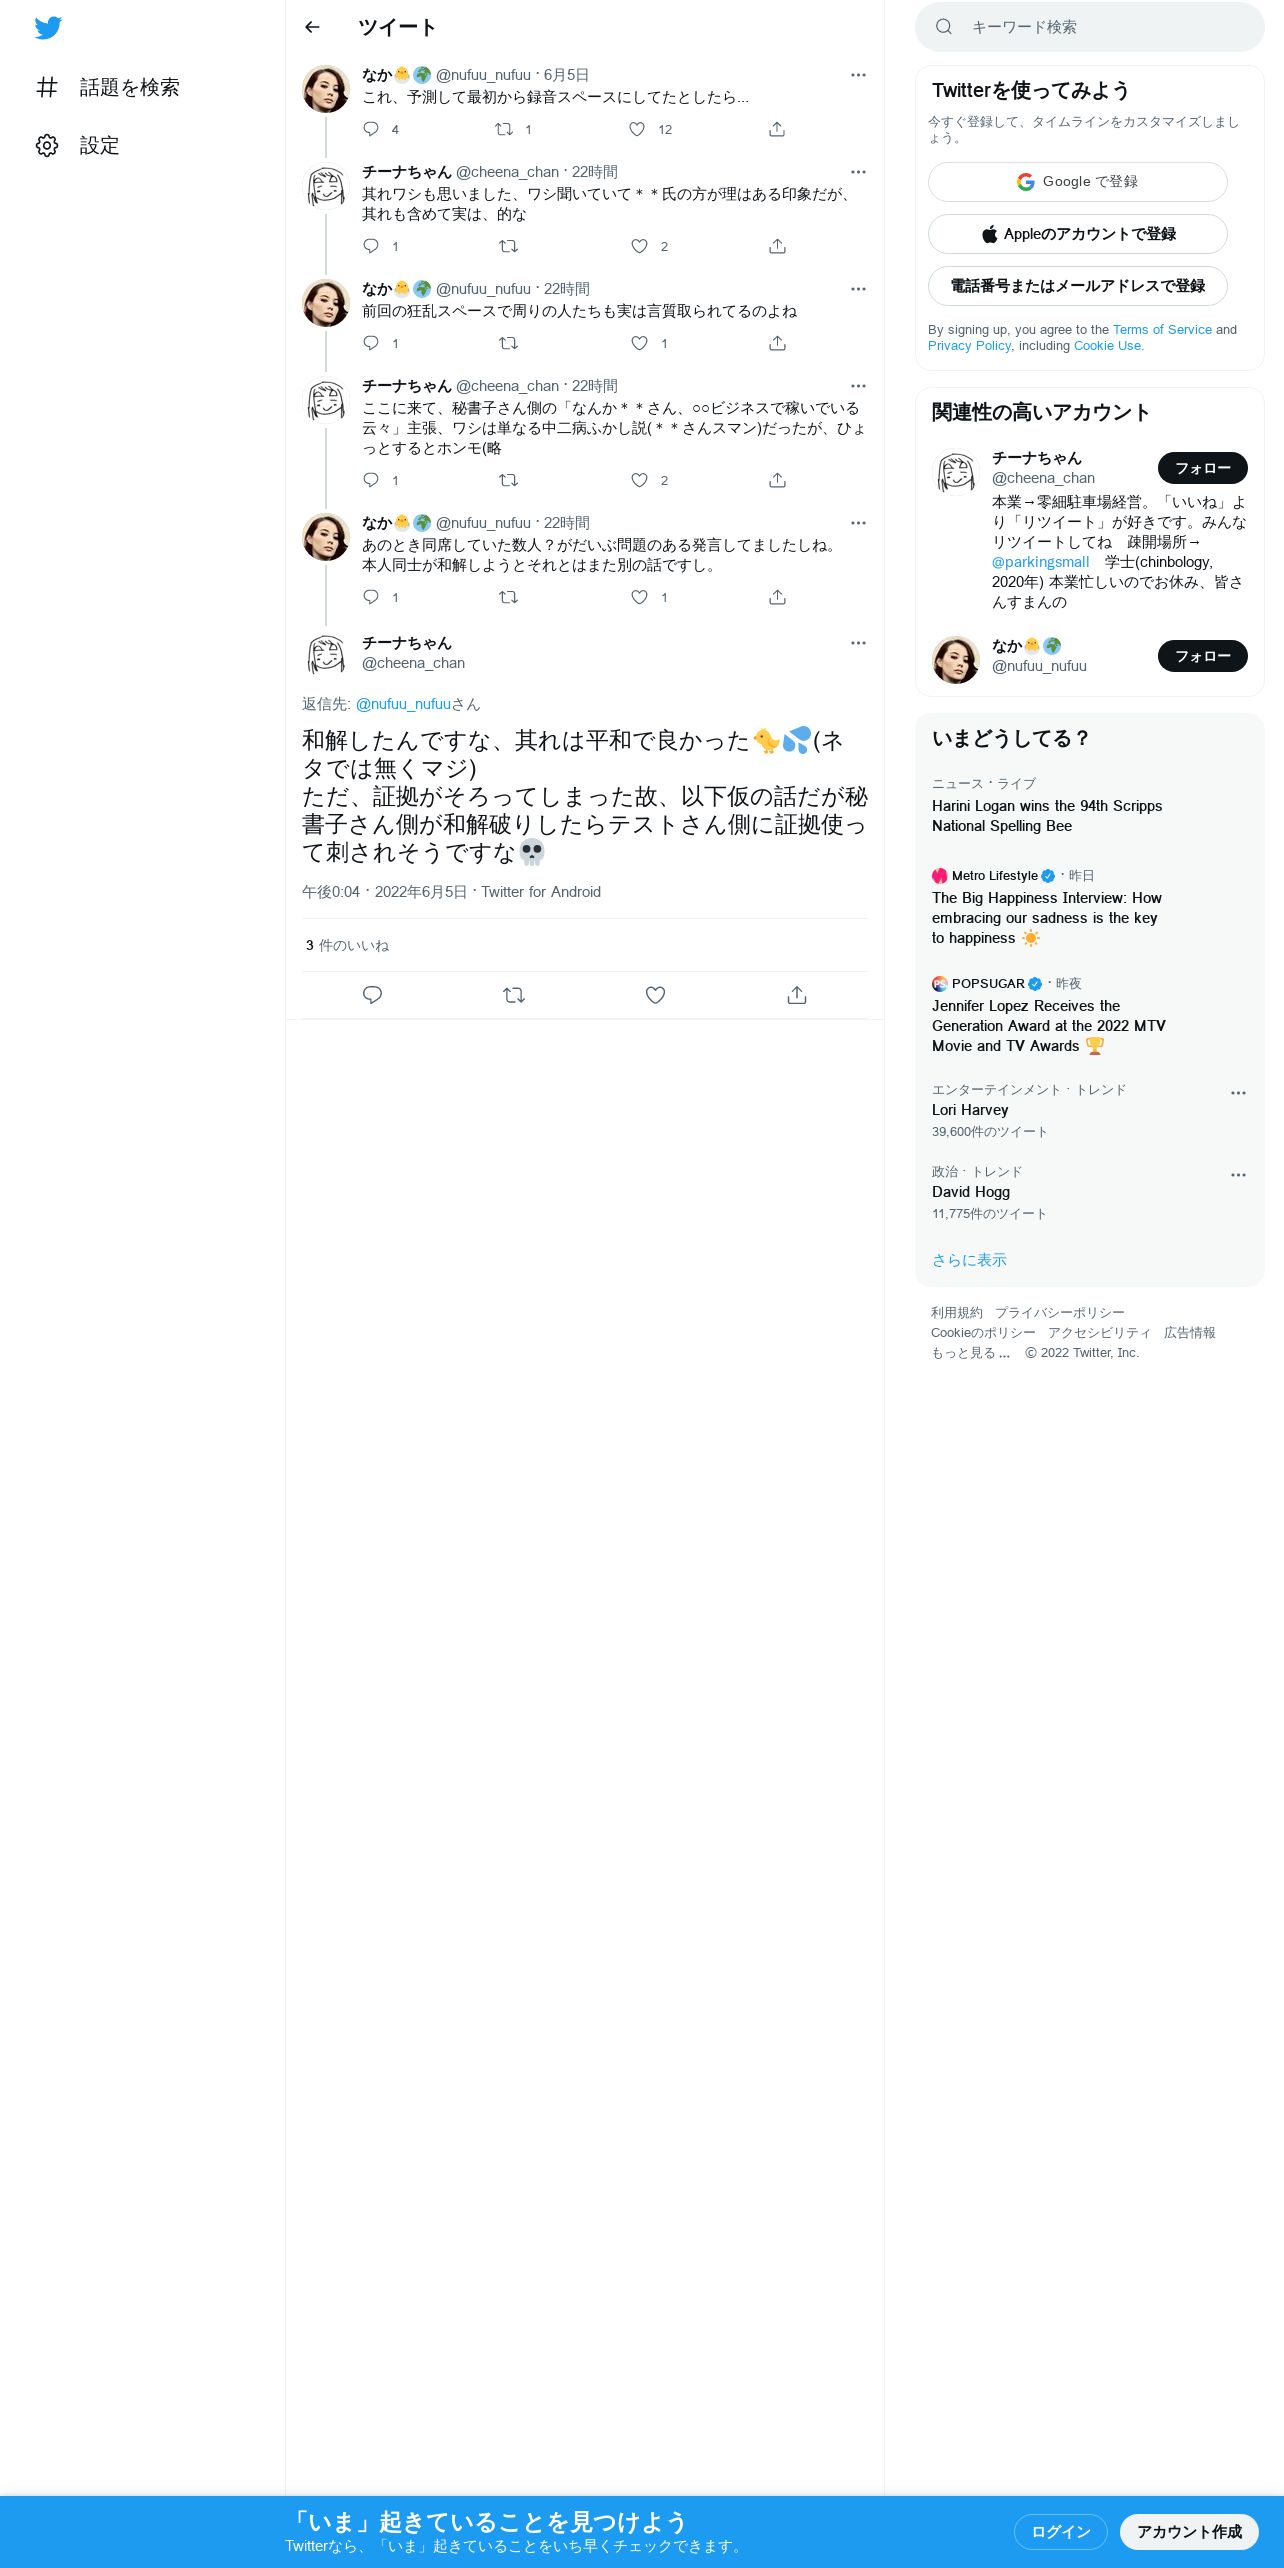Click the reply icon under the main tweet
This screenshot has height=2568, width=1284.
point(372,995)
